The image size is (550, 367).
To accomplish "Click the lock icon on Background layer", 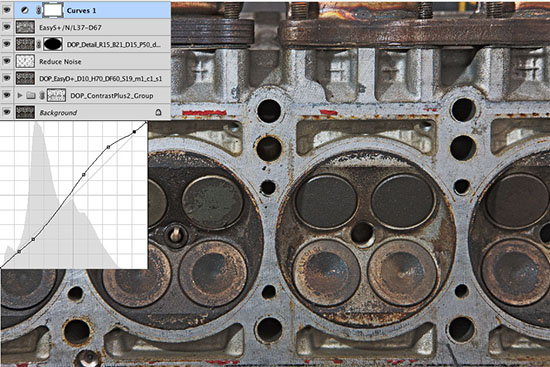I will click(158, 112).
